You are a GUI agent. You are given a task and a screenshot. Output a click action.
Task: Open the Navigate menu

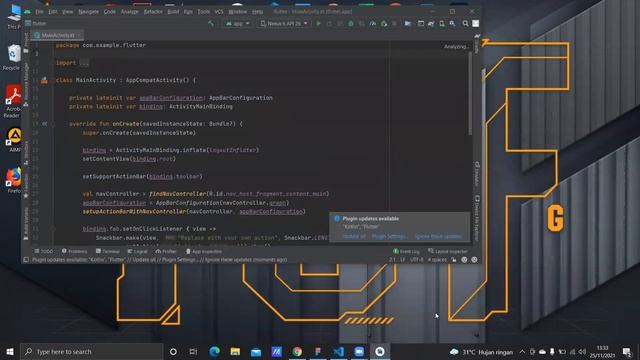[89, 12]
